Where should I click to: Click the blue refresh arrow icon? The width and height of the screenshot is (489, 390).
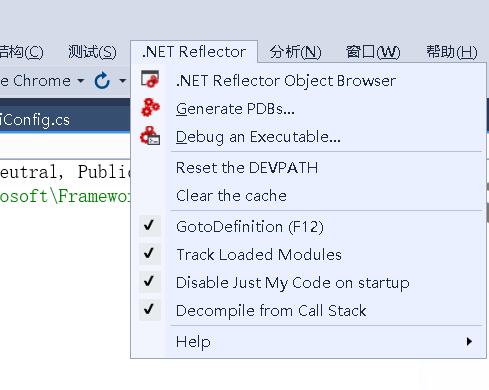102,81
